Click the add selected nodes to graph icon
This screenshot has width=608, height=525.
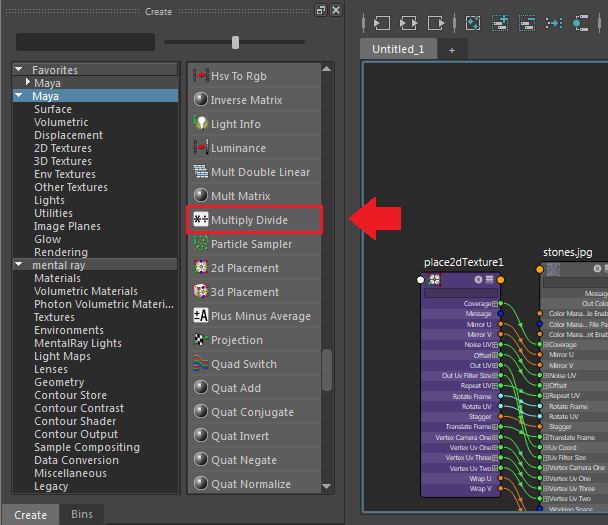[500, 21]
